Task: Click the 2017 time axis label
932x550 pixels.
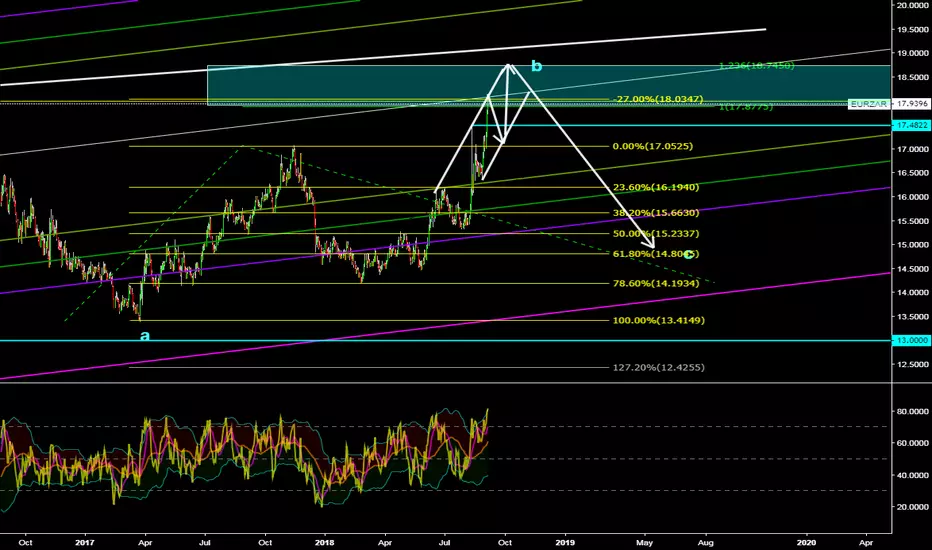Action: pos(85,543)
